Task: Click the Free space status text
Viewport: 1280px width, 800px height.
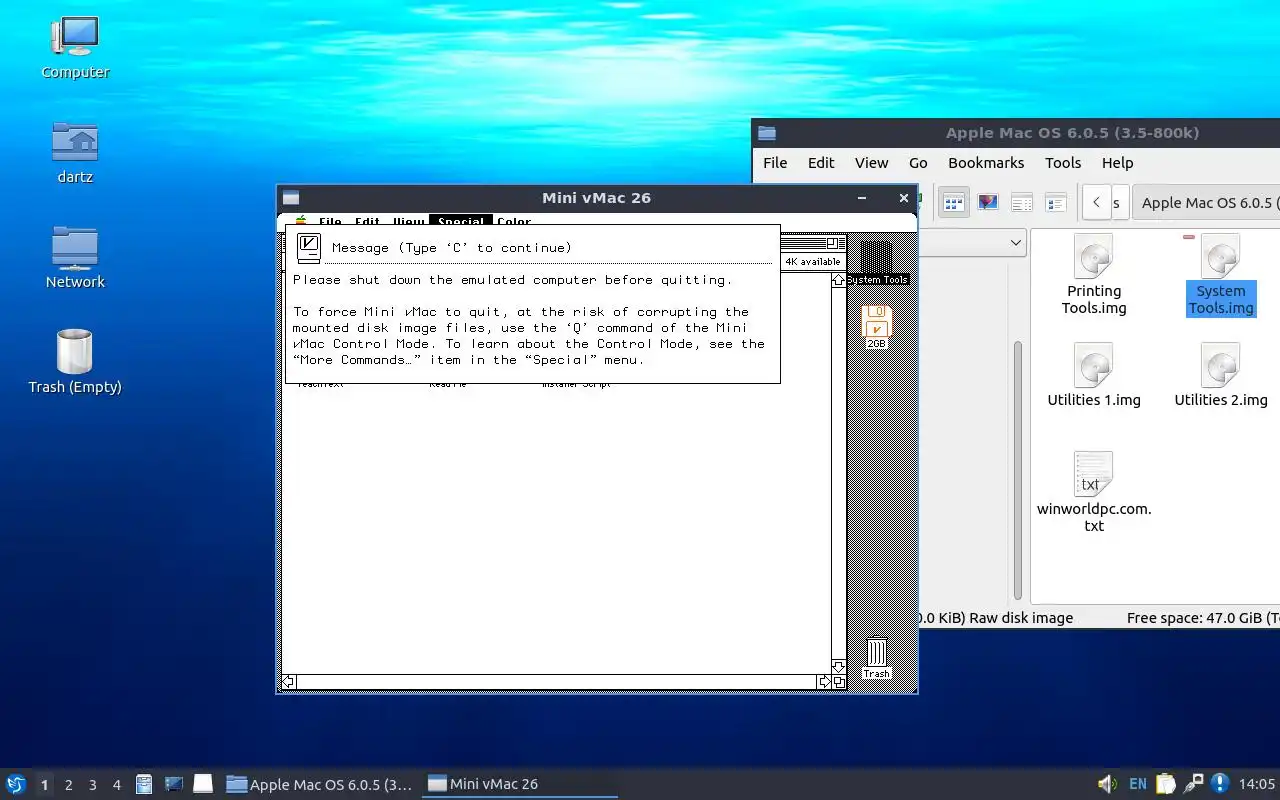Action: tap(1203, 618)
